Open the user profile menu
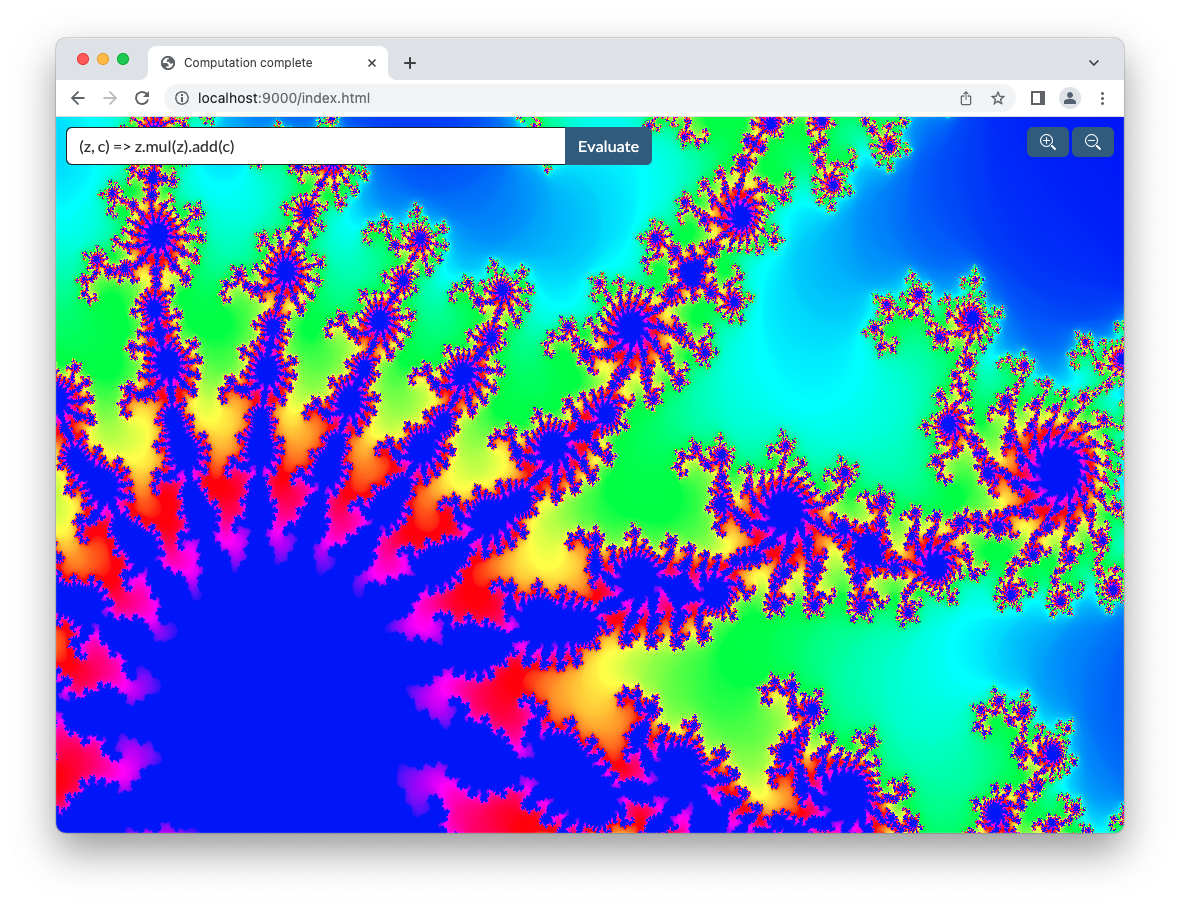The width and height of the screenshot is (1180, 907). [1069, 98]
